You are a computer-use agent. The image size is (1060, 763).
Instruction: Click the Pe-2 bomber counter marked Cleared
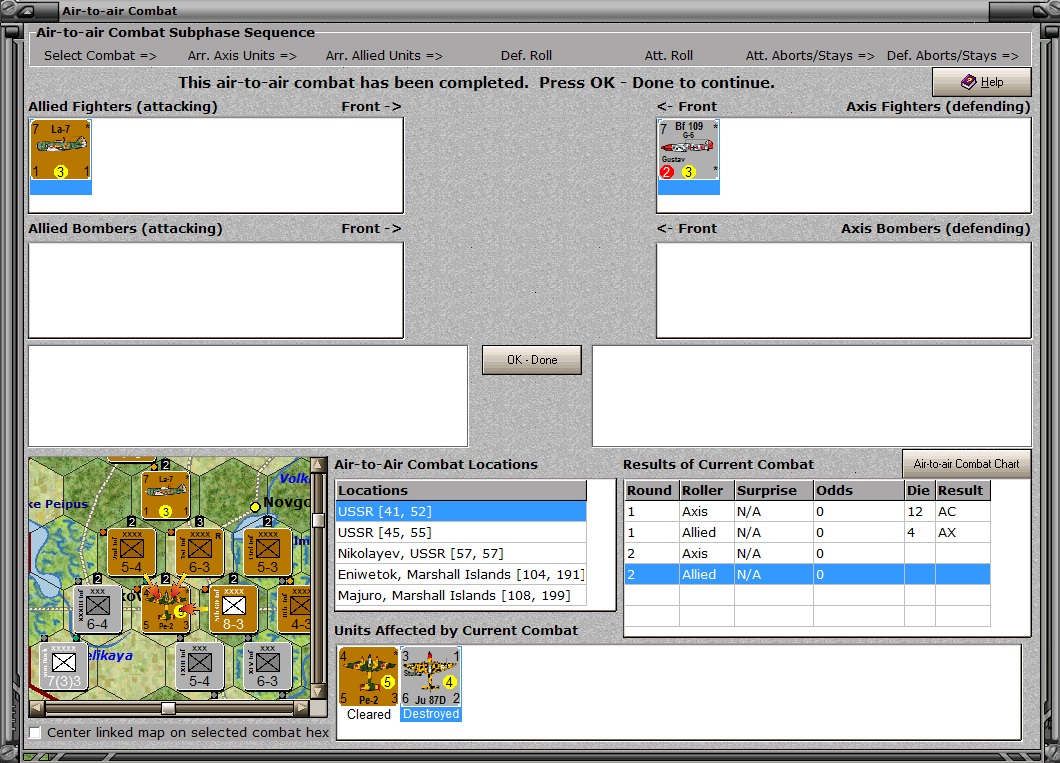click(x=368, y=676)
